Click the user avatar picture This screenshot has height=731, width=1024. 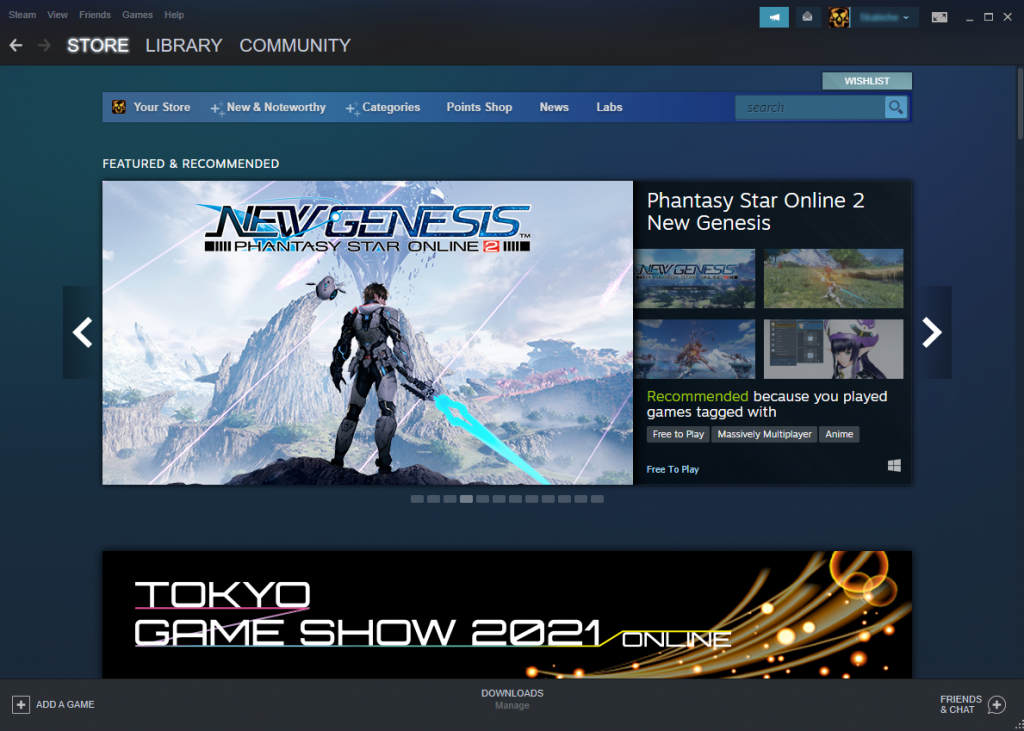coord(839,18)
